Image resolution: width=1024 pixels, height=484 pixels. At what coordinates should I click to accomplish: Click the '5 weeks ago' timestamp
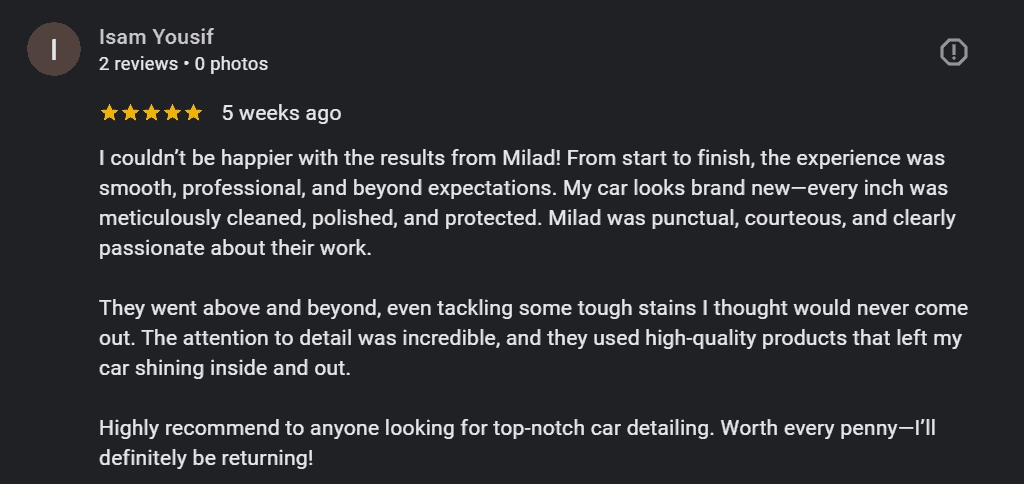point(281,113)
